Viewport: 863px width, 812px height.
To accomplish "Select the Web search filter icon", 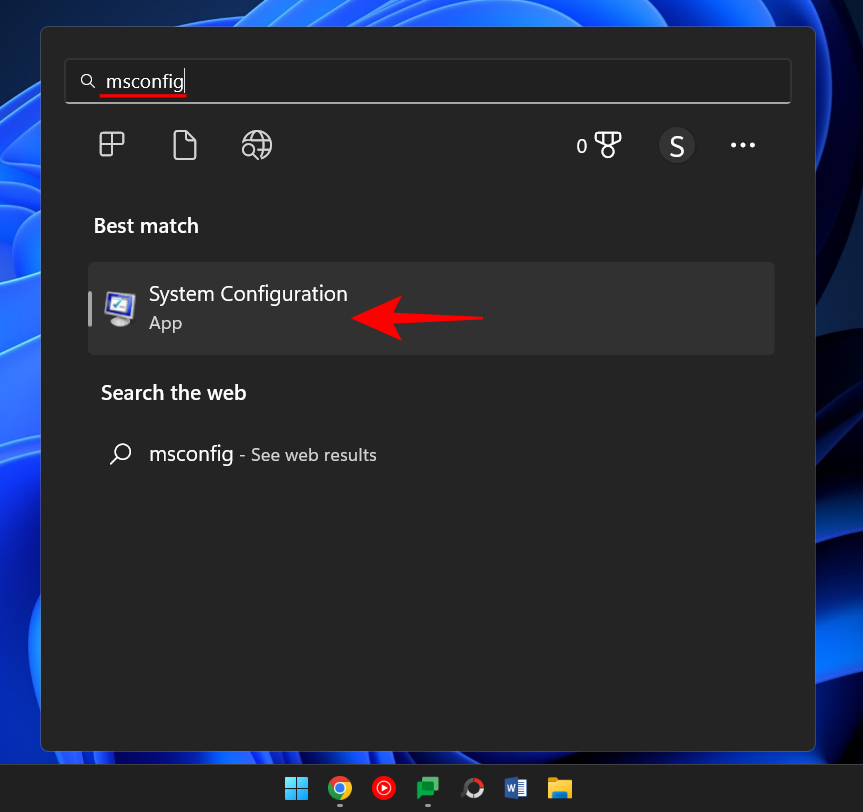I will coord(256,145).
